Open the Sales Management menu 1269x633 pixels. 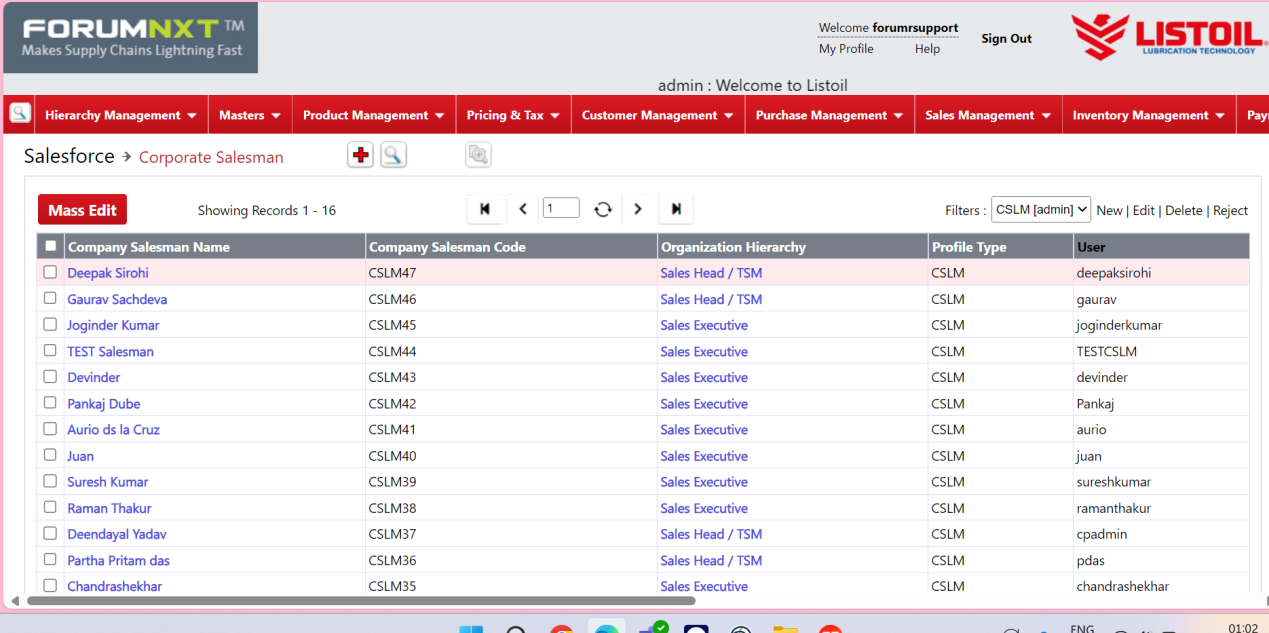988,115
